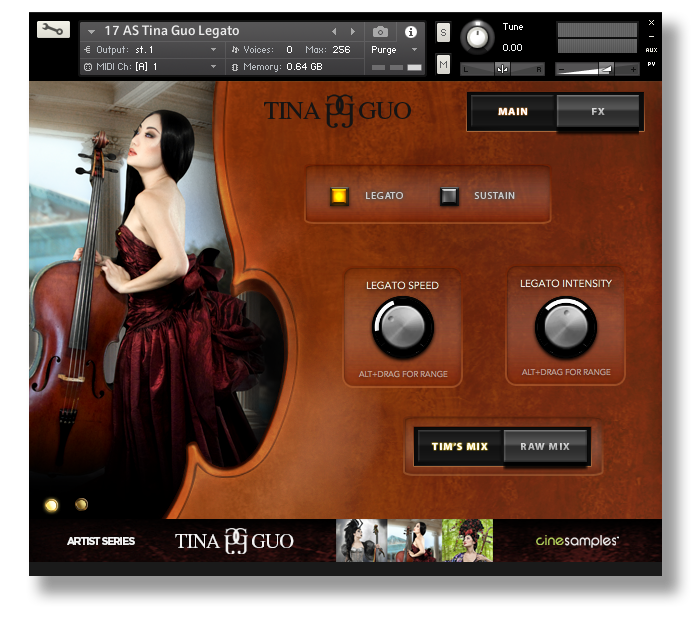This screenshot has width=693, height=624.
Task: Click the Voices count value 0
Action: pyautogui.click(x=289, y=49)
